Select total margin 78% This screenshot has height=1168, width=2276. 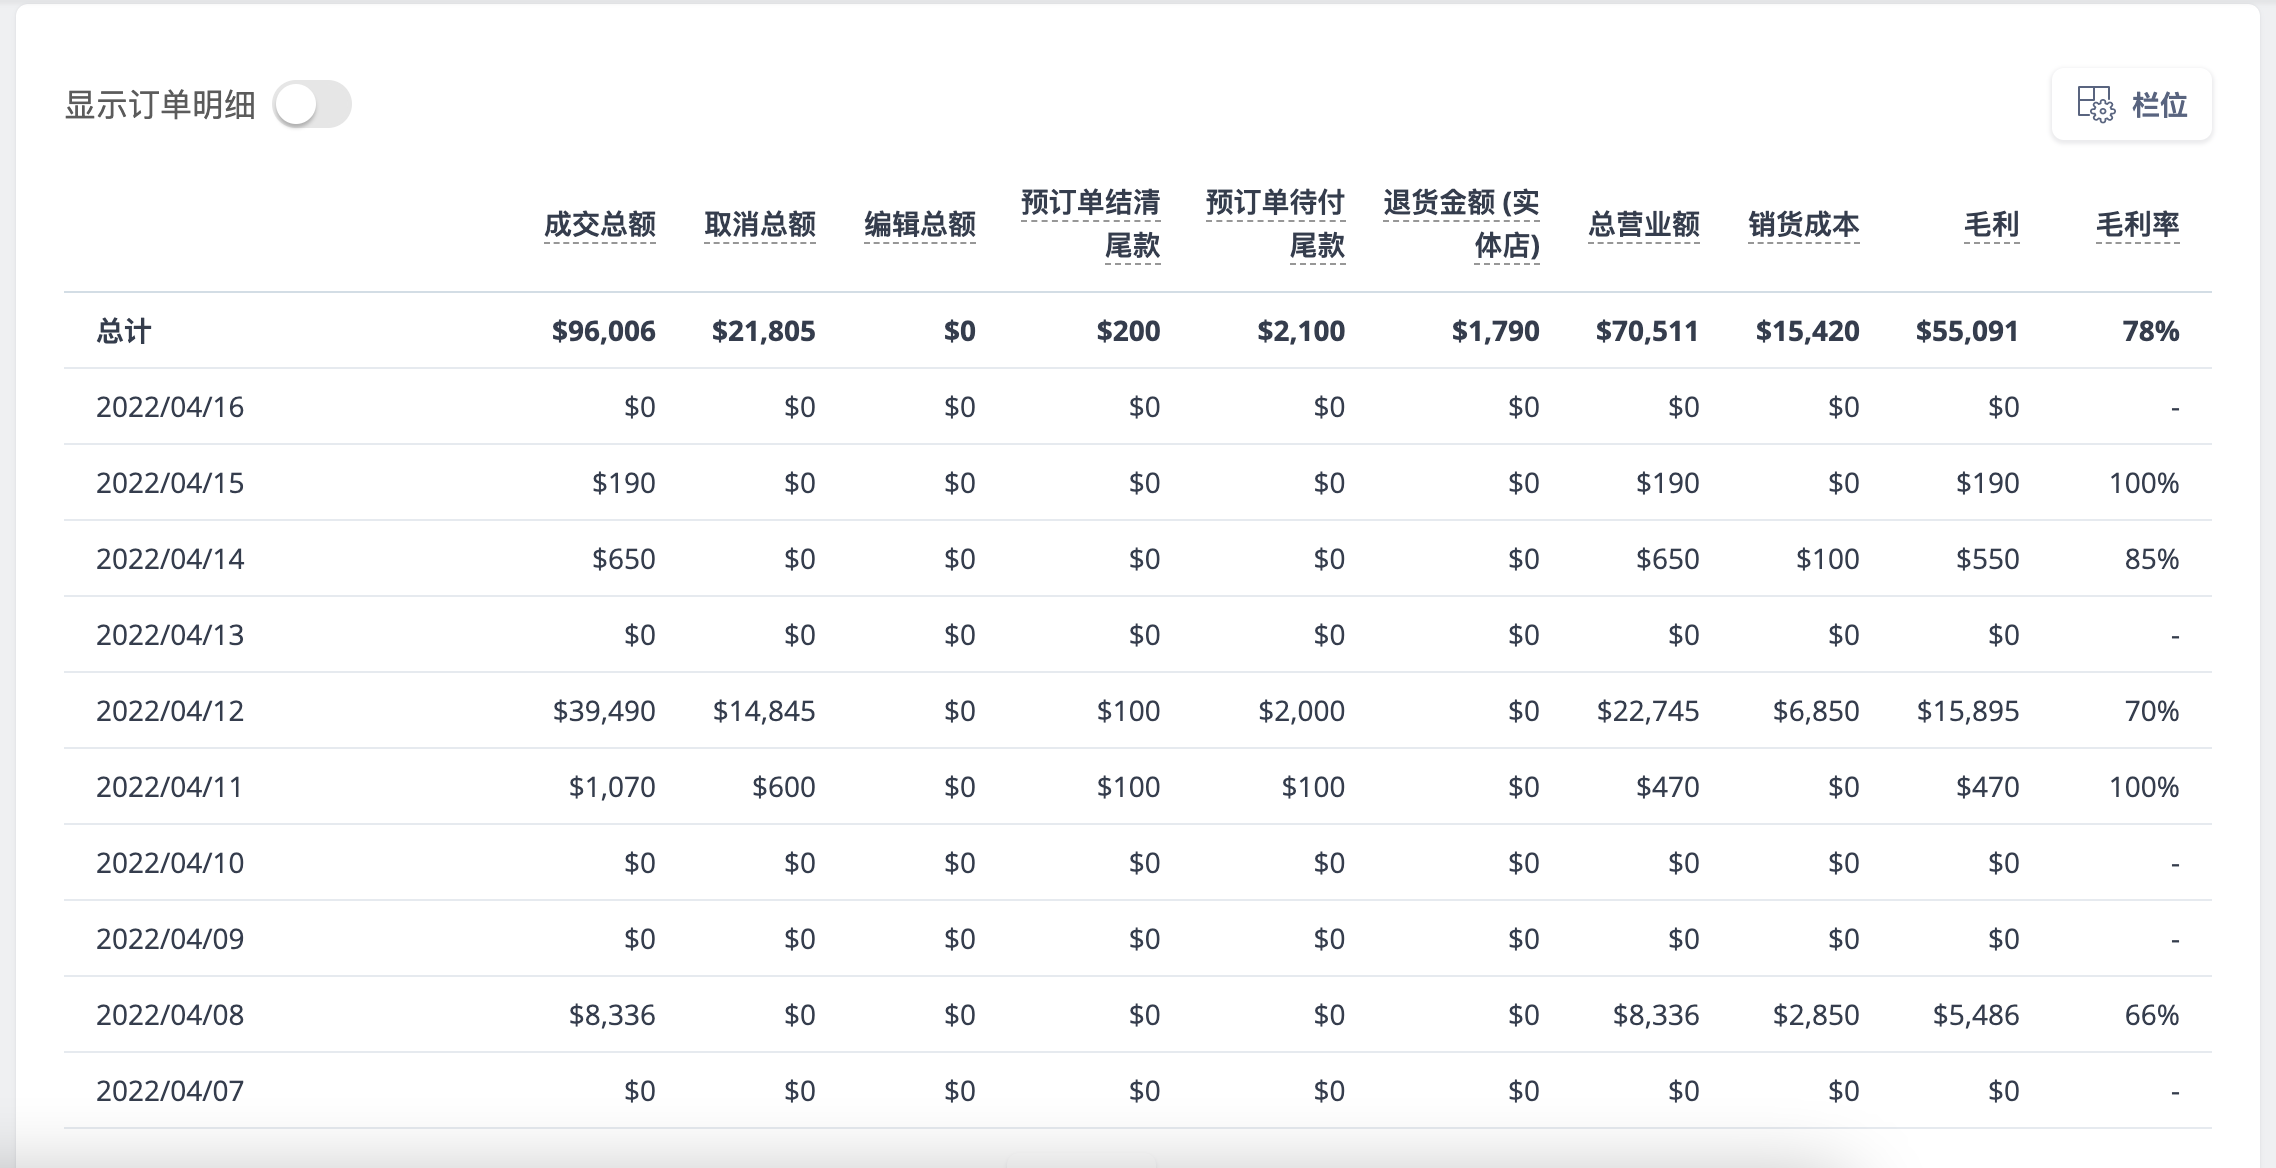(2152, 331)
